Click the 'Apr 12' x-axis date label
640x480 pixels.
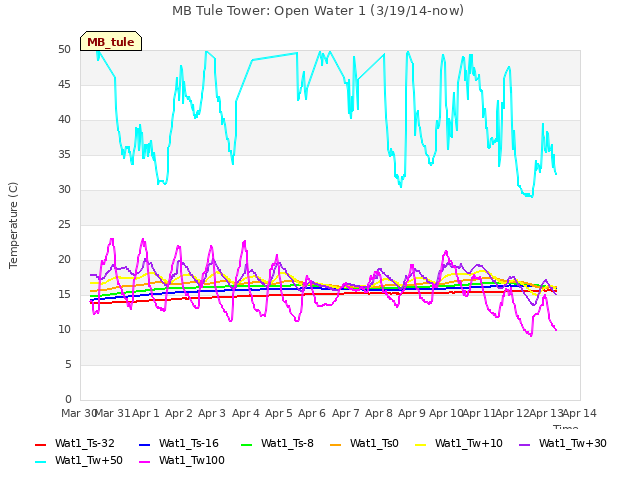tap(513, 413)
